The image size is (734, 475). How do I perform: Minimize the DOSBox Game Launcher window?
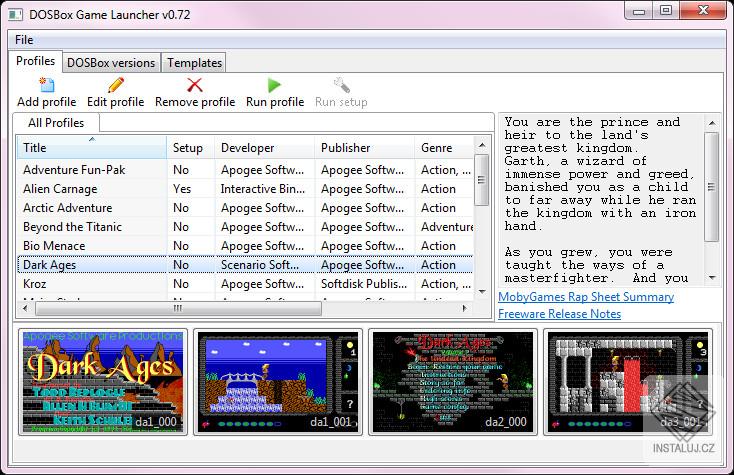click(x=639, y=11)
